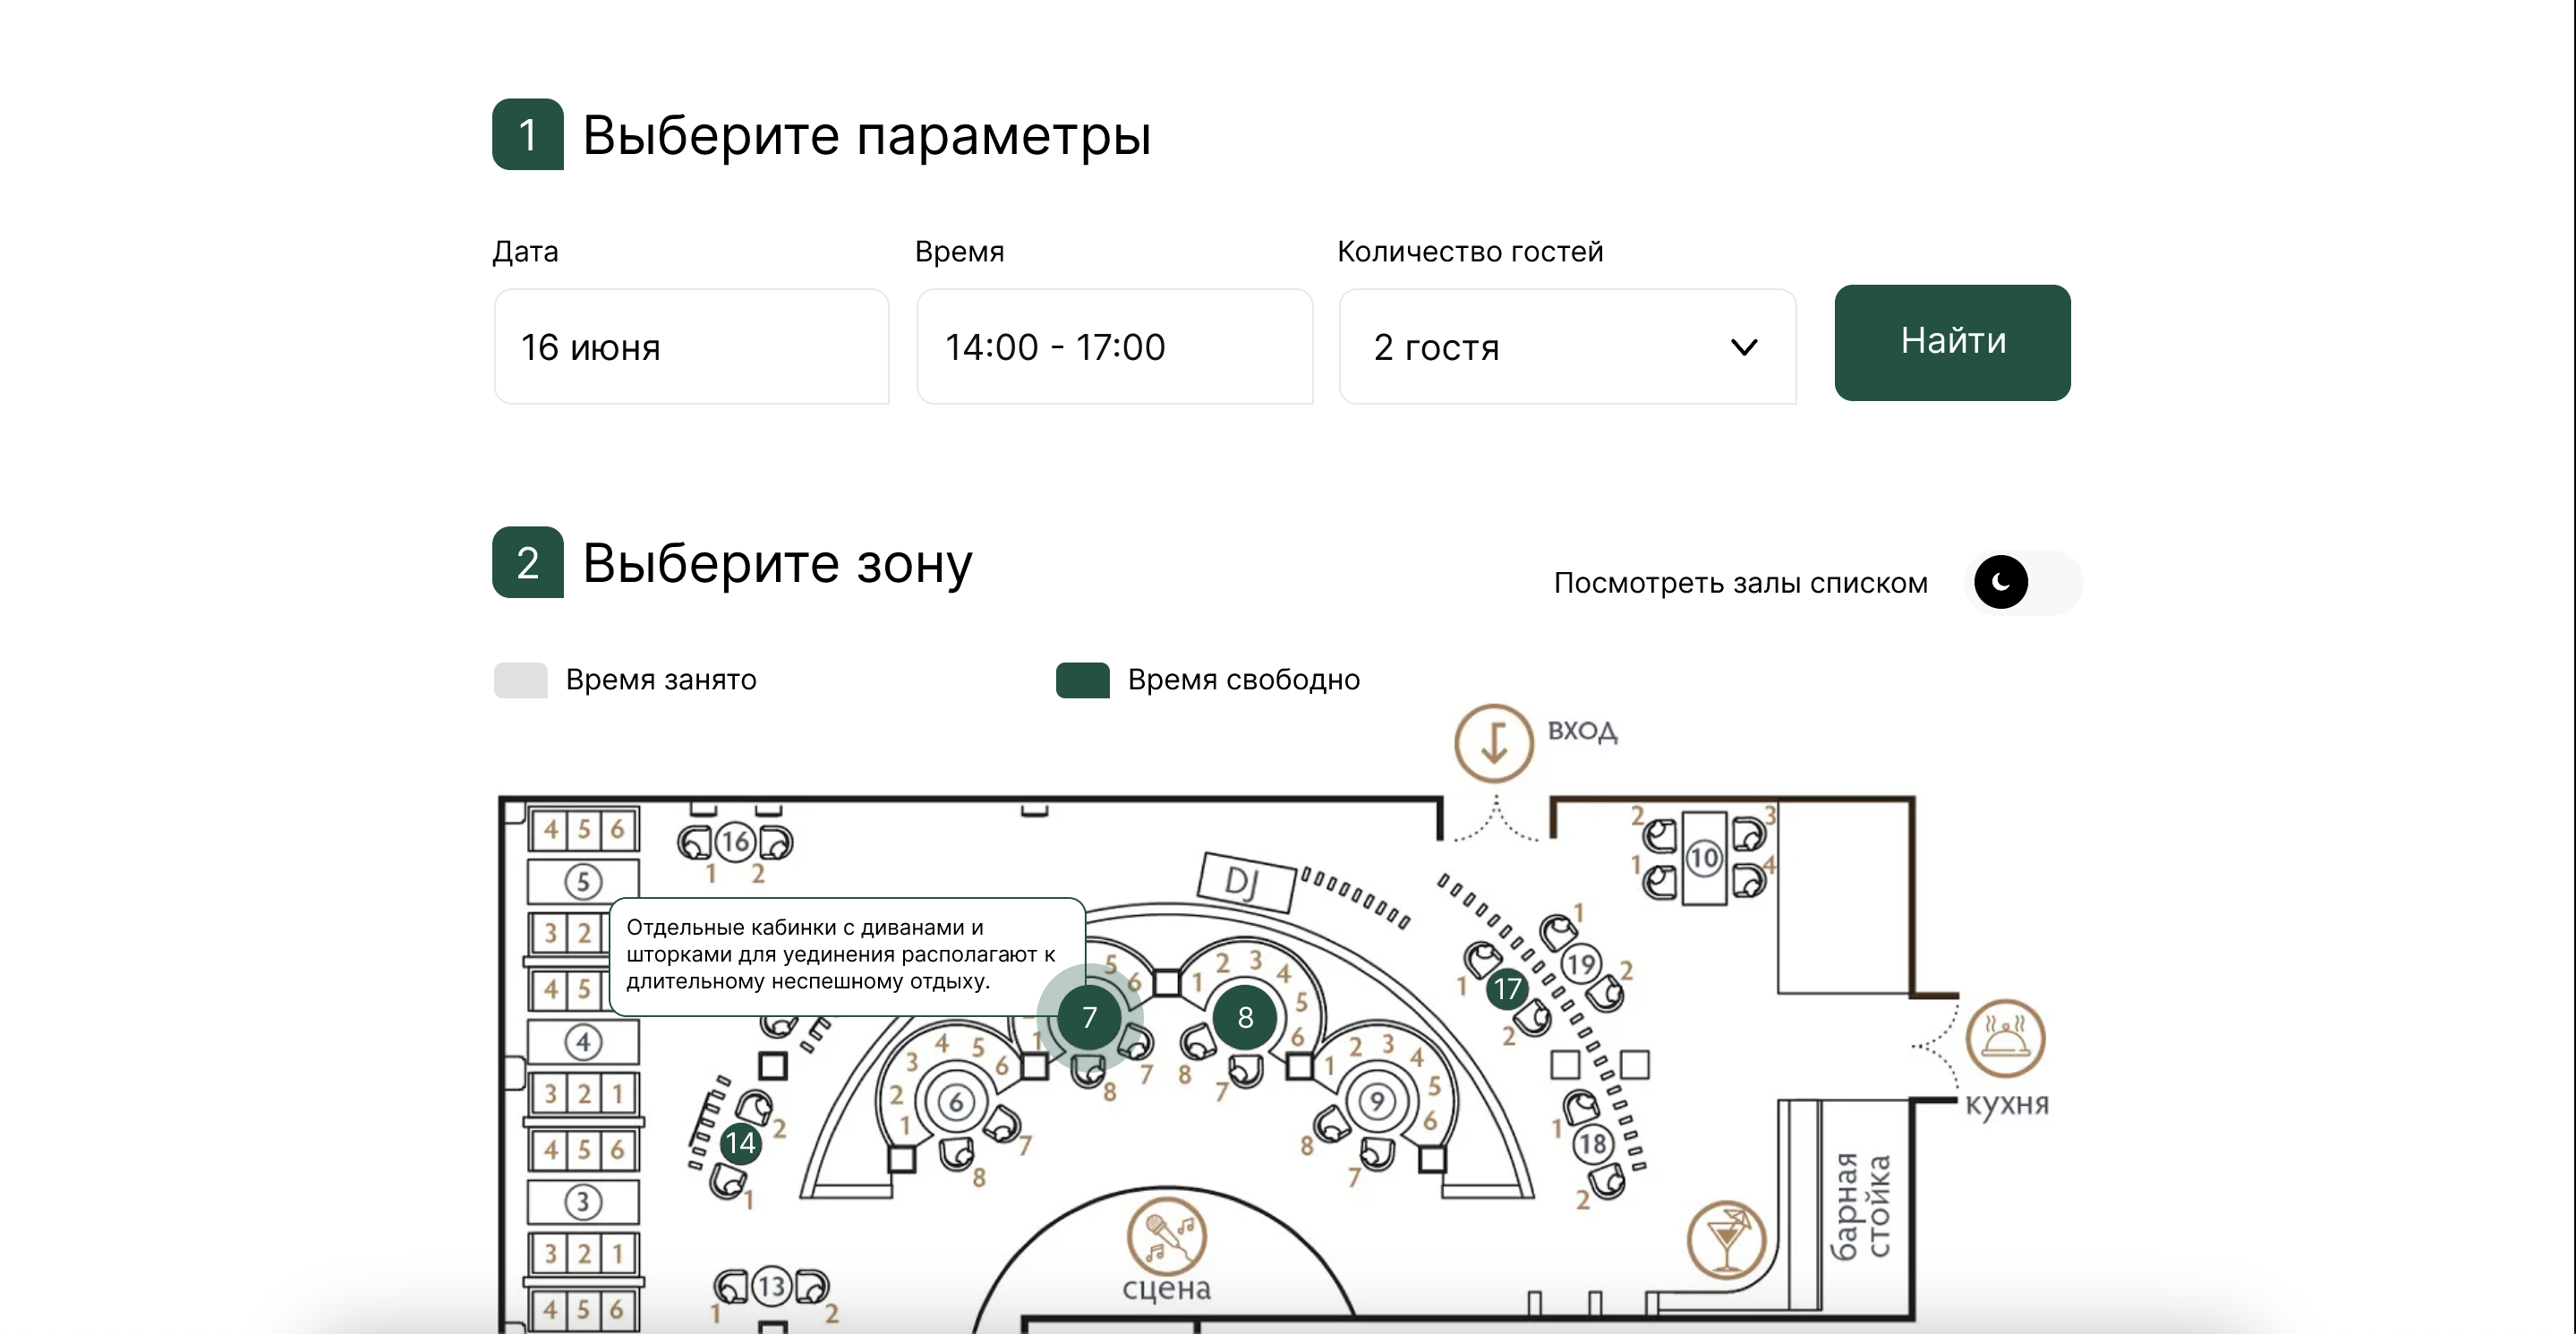Open the date field 16 июня

click(x=691, y=347)
